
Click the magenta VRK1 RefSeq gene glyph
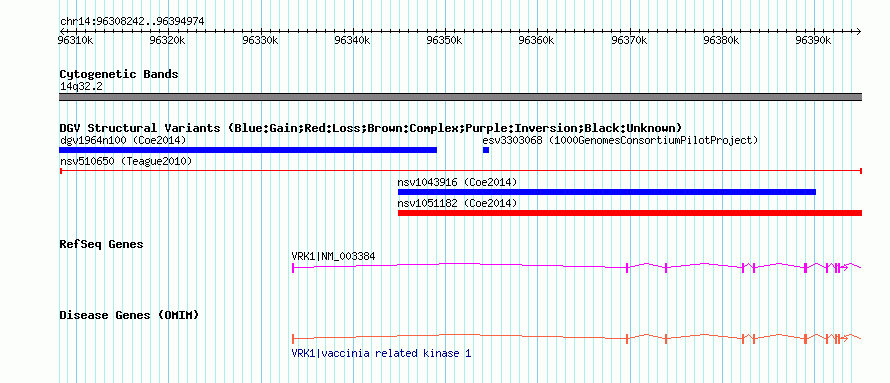[x=577, y=267]
